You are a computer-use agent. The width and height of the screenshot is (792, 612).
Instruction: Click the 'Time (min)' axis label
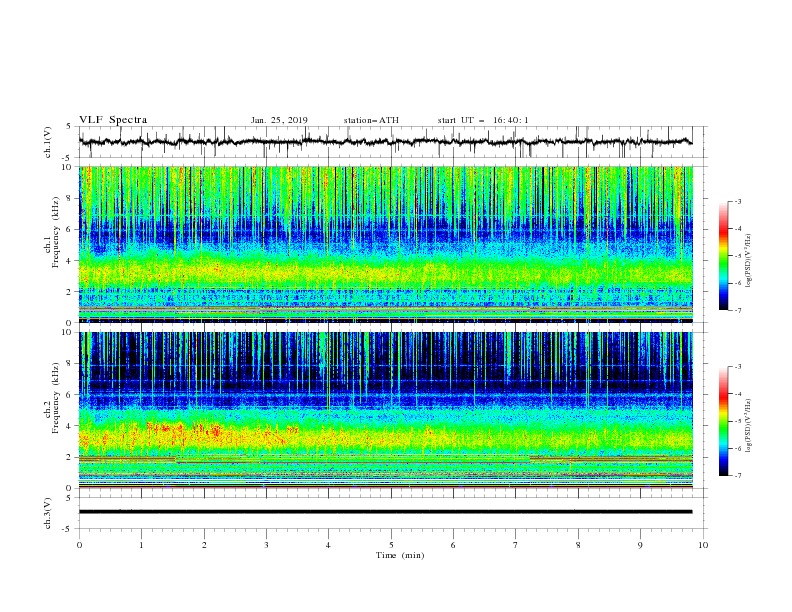point(400,555)
